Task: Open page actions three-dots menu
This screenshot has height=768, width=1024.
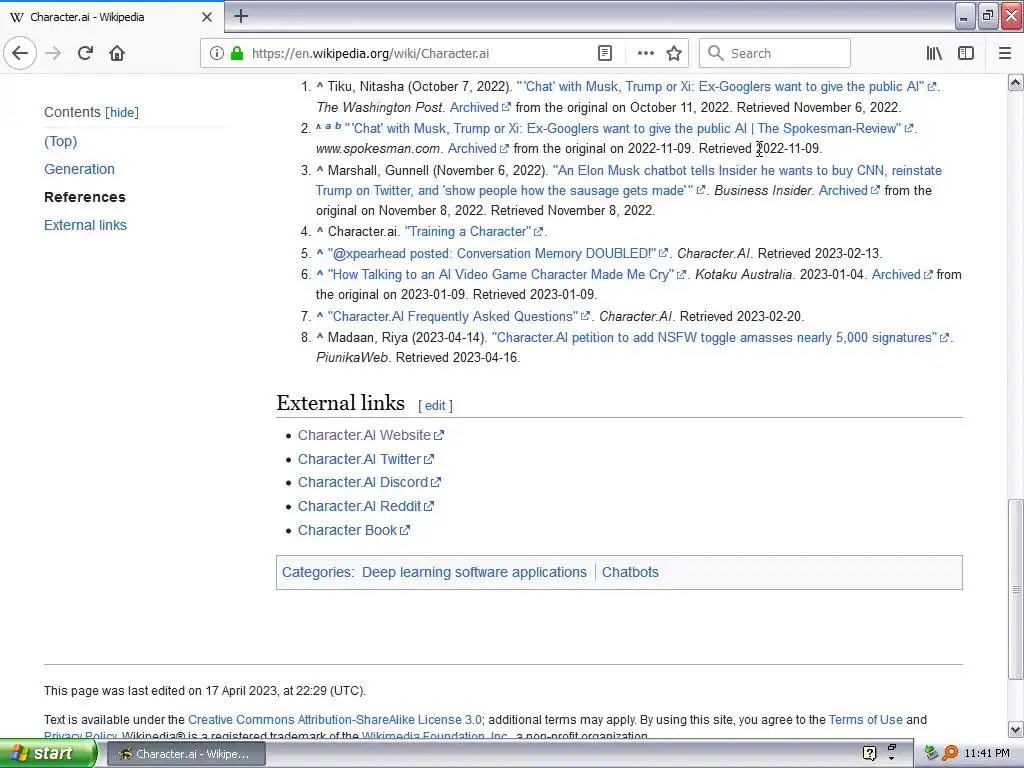Action: click(645, 54)
